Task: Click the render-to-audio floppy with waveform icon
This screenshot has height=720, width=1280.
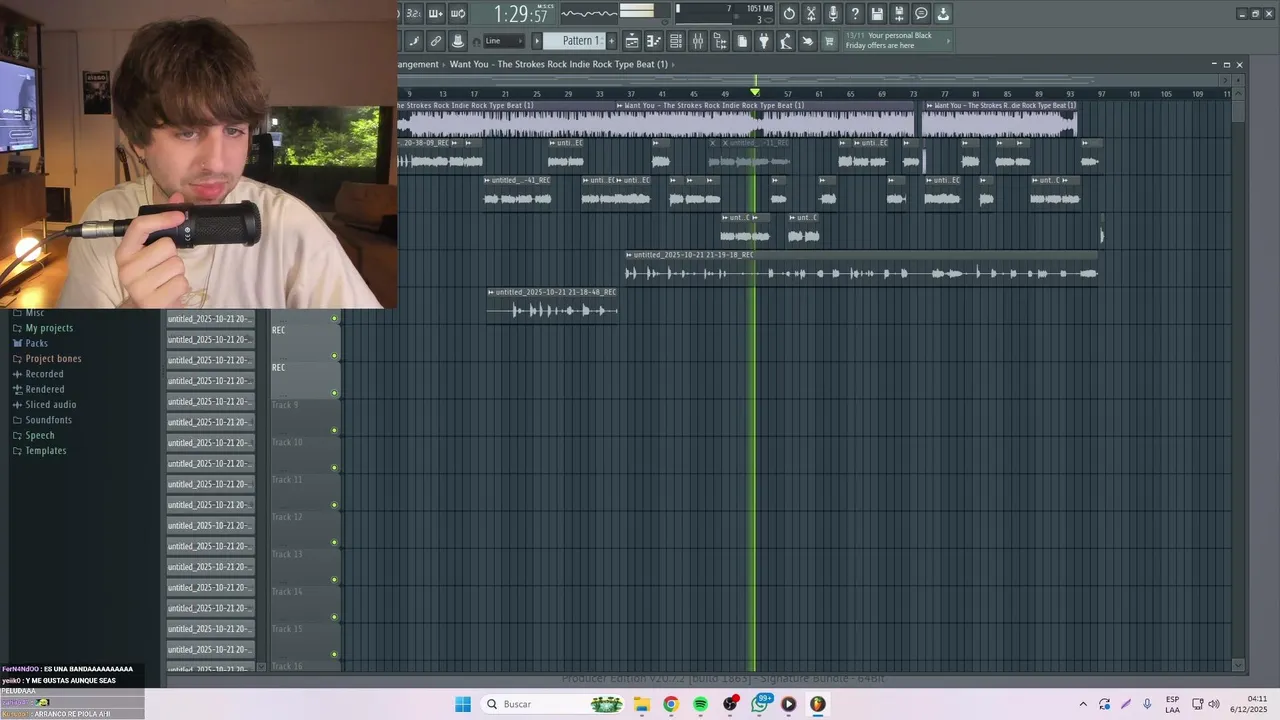Action: click(x=899, y=14)
